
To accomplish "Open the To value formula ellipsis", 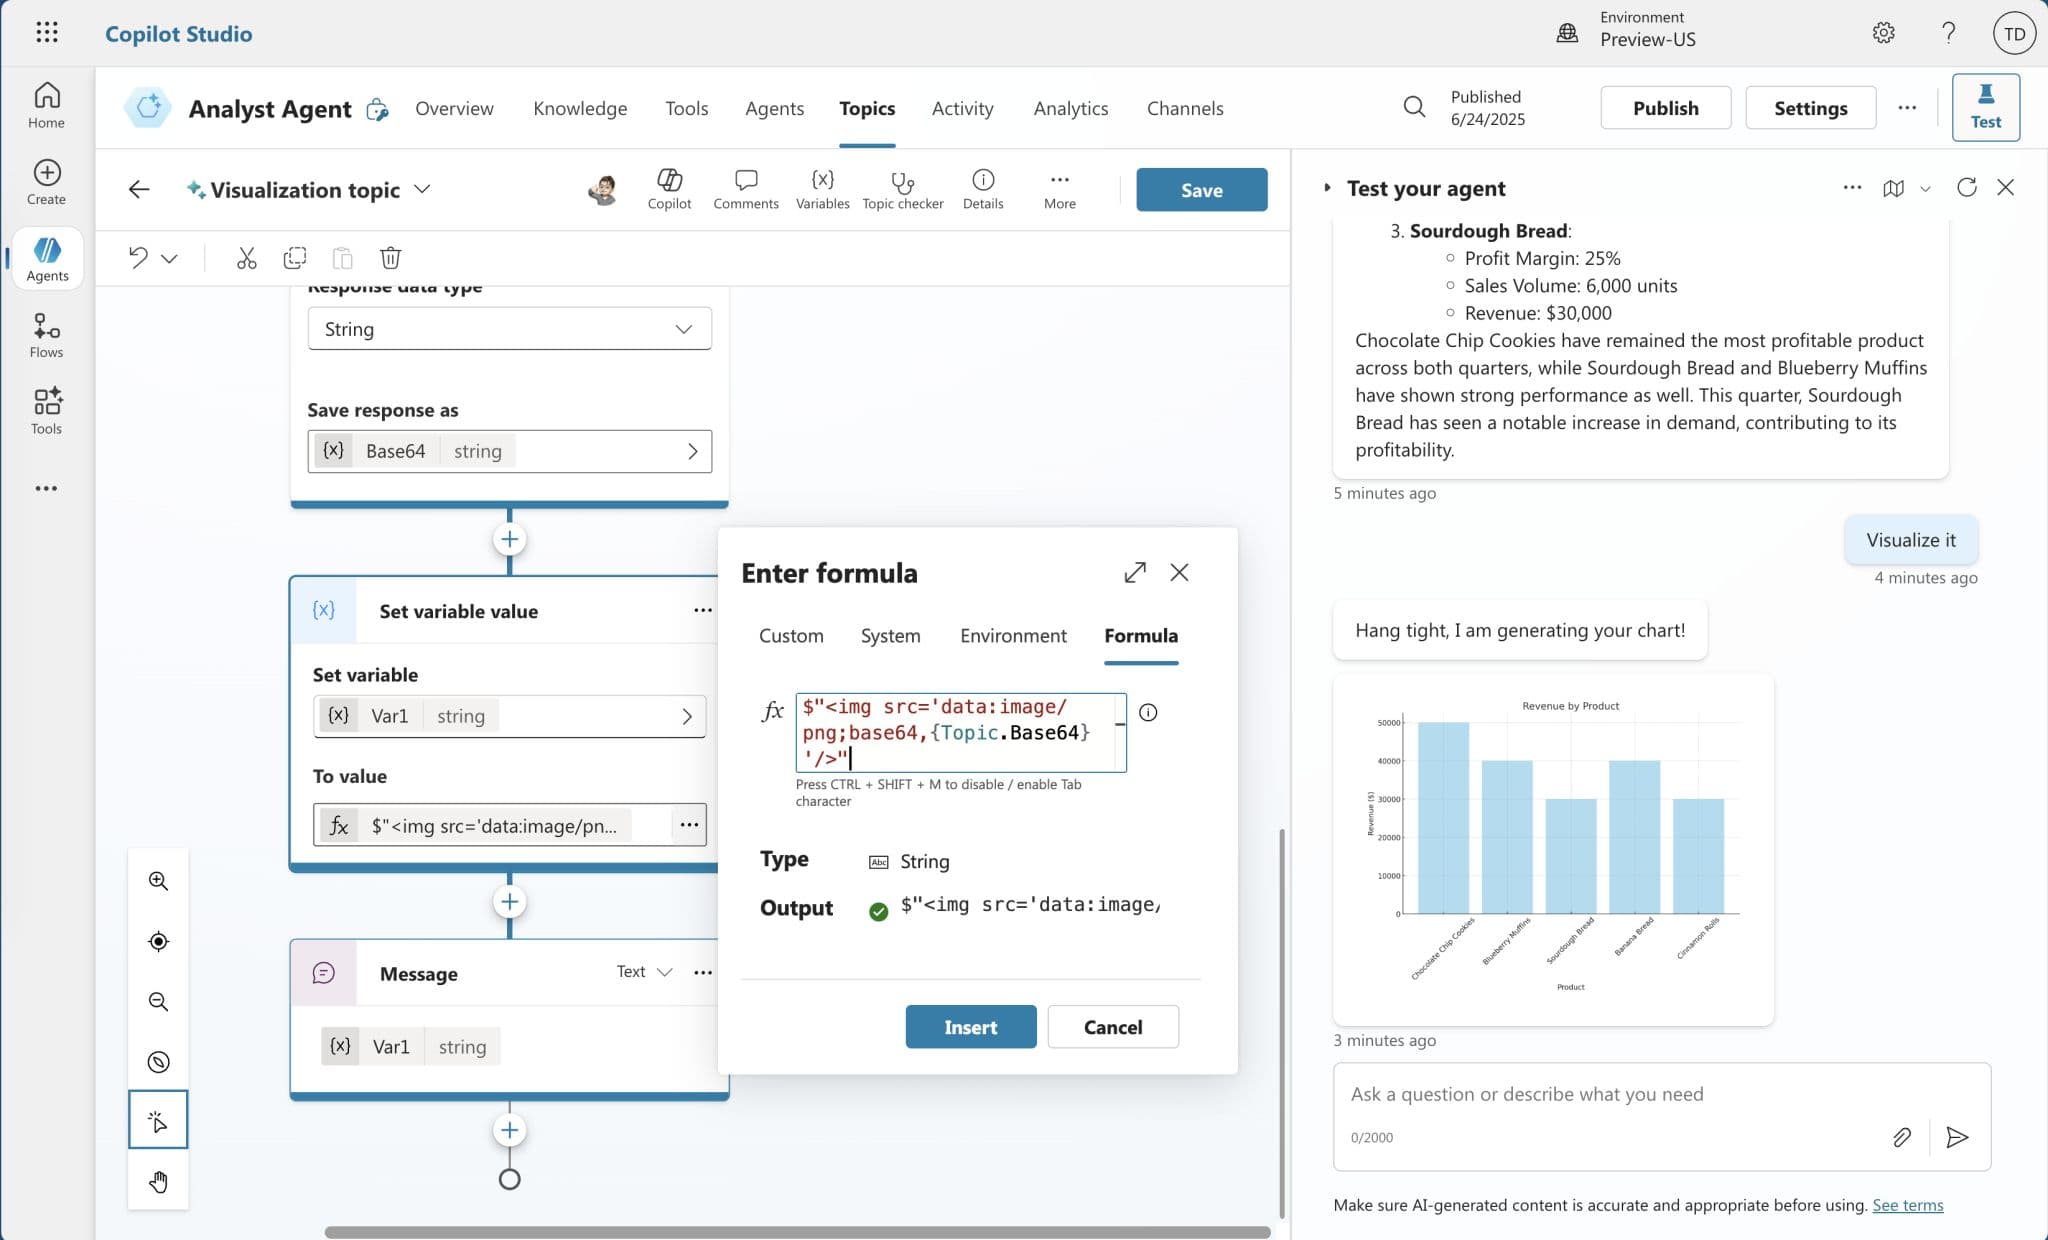I will coord(688,825).
